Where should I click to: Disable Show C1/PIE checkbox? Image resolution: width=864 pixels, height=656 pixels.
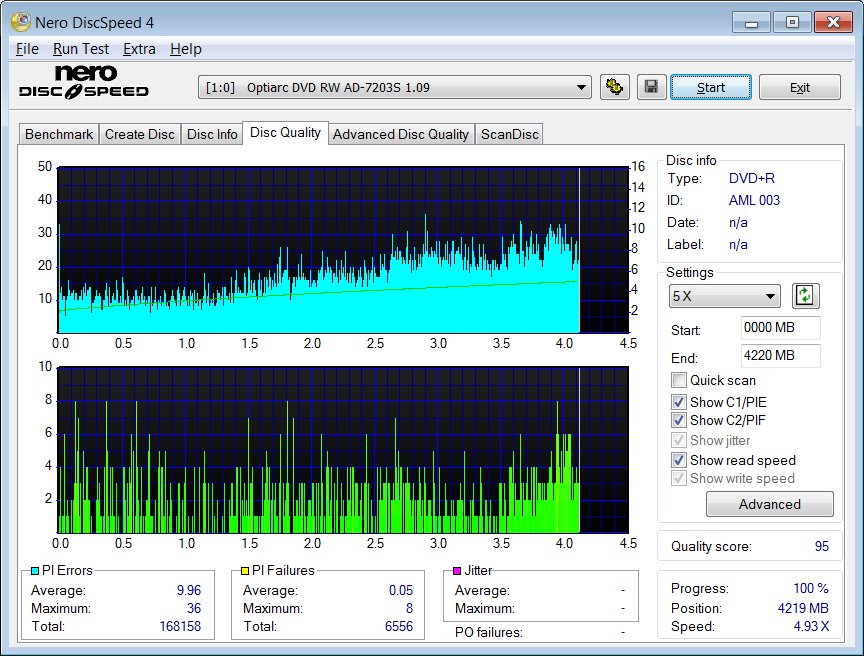pos(678,402)
